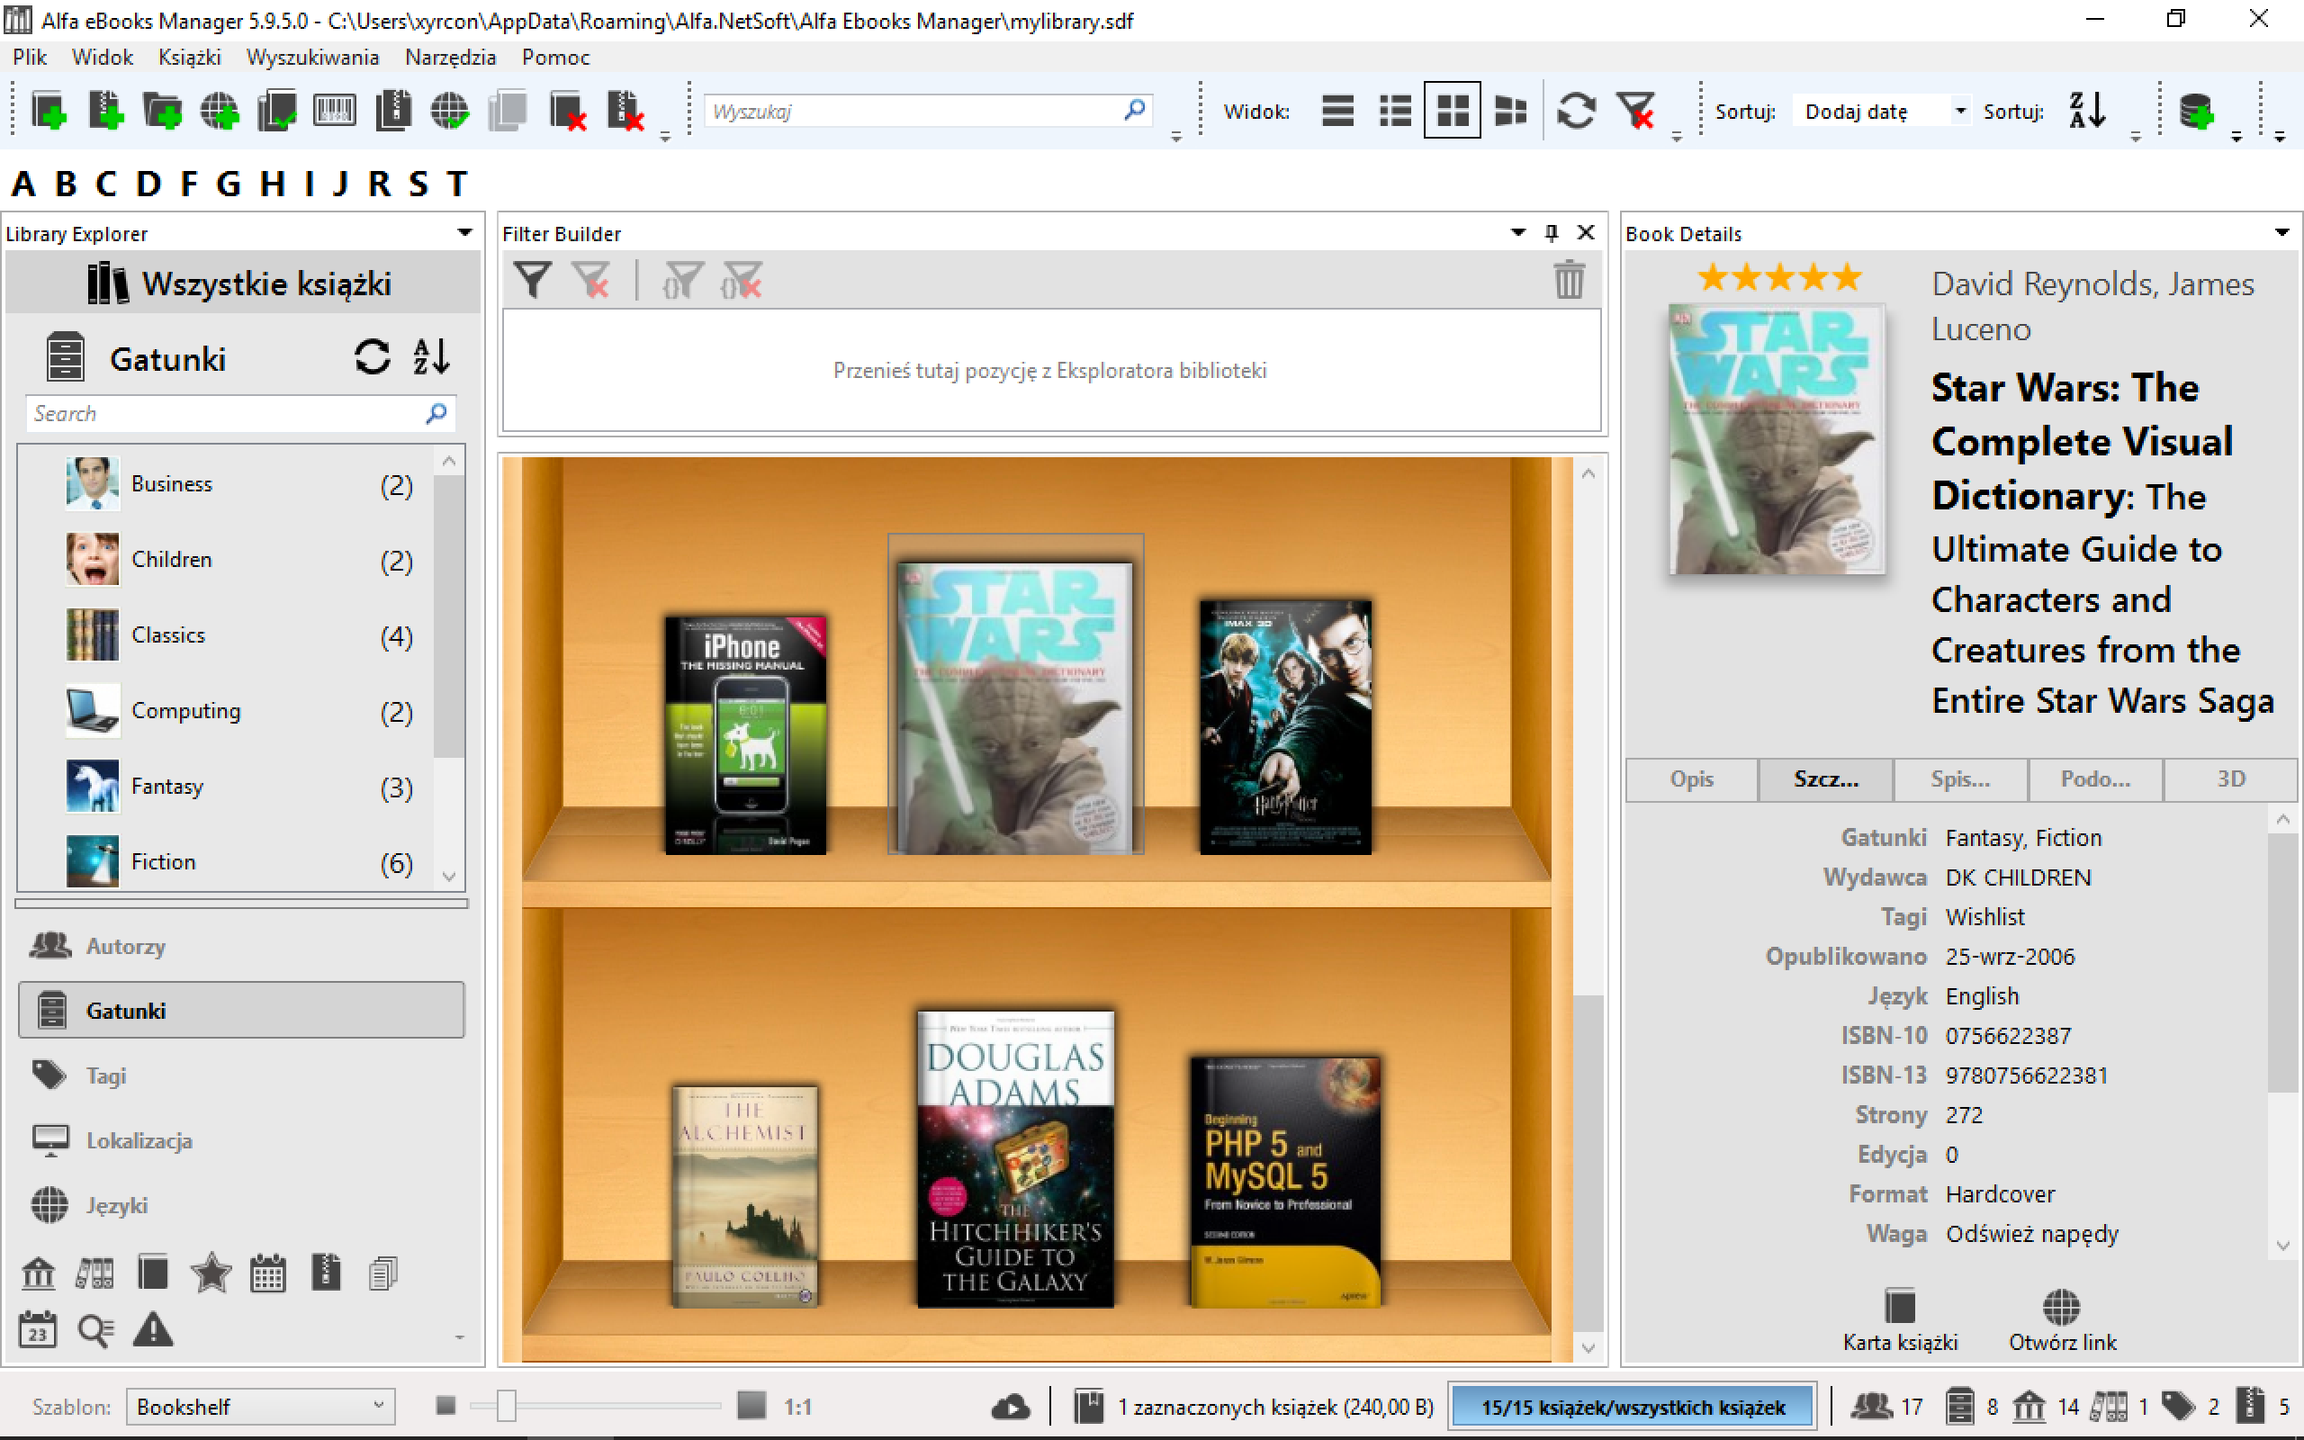Screen dimensions: 2304x1440
Task: Click the Karta książki button
Action: coord(1900,1320)
